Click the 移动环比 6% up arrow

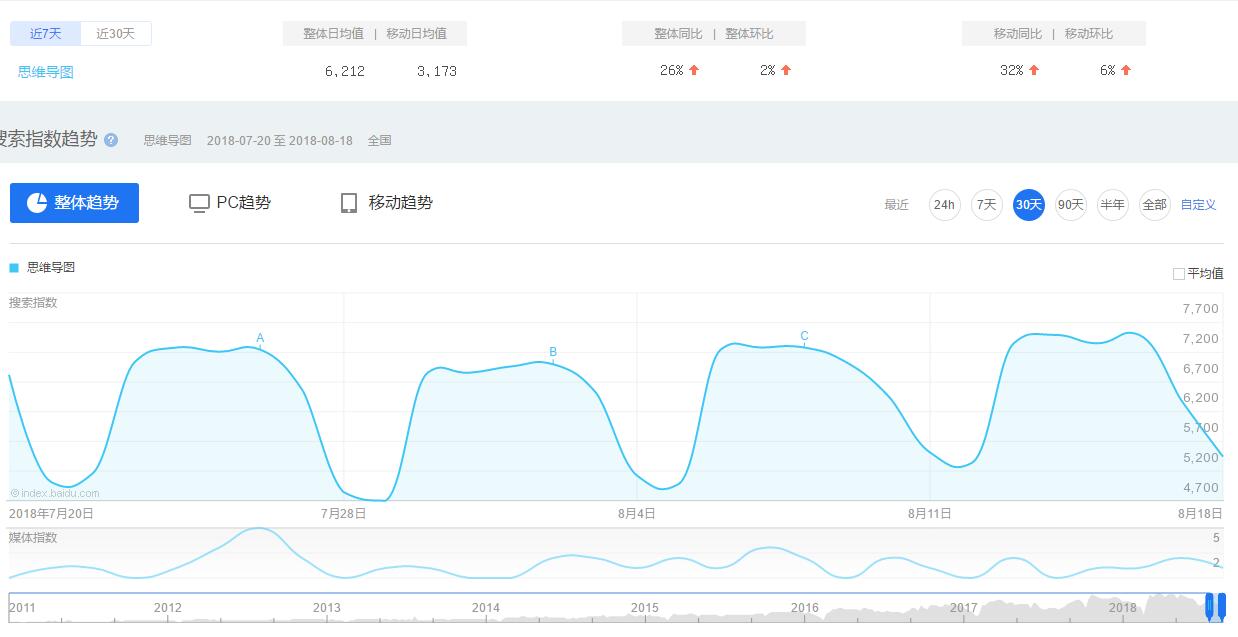[1126, 71]
